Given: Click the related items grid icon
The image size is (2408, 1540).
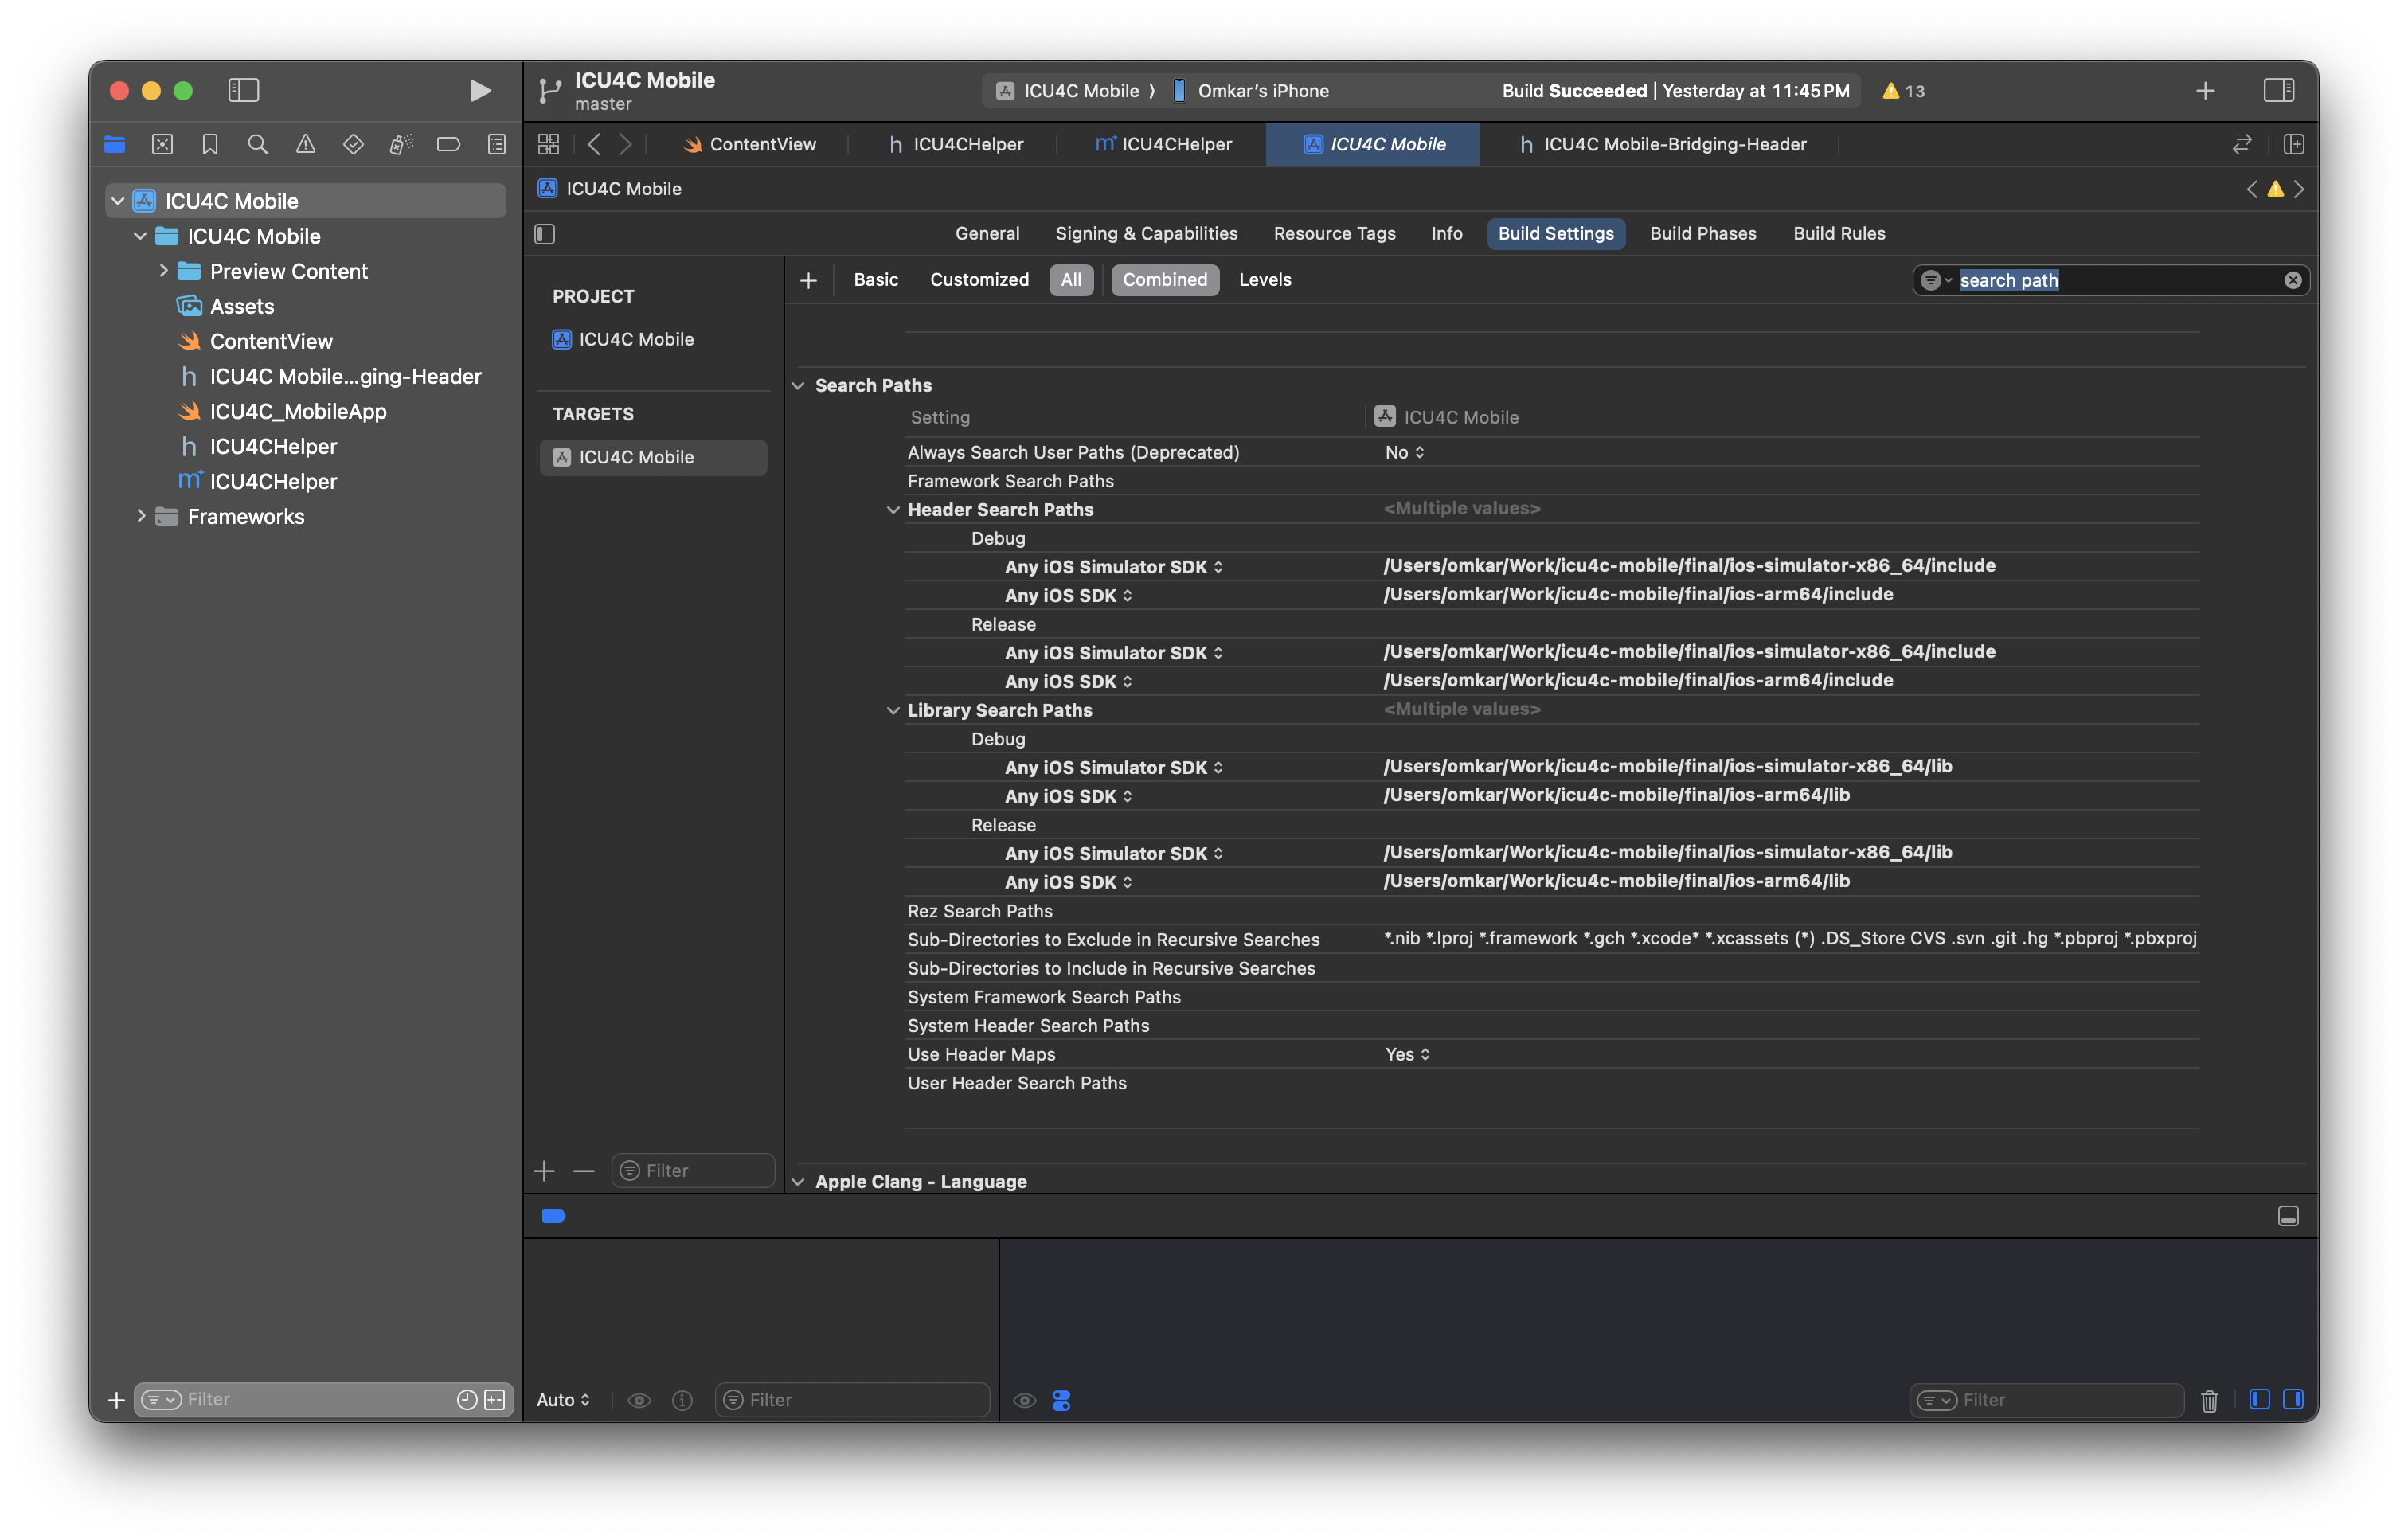Looking at the screenshot, I should click(x=548, y=144).
